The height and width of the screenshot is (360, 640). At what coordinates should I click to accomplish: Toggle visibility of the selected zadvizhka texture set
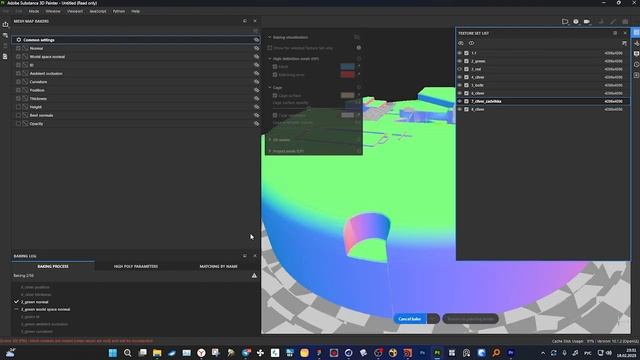[x=460, y=101]
